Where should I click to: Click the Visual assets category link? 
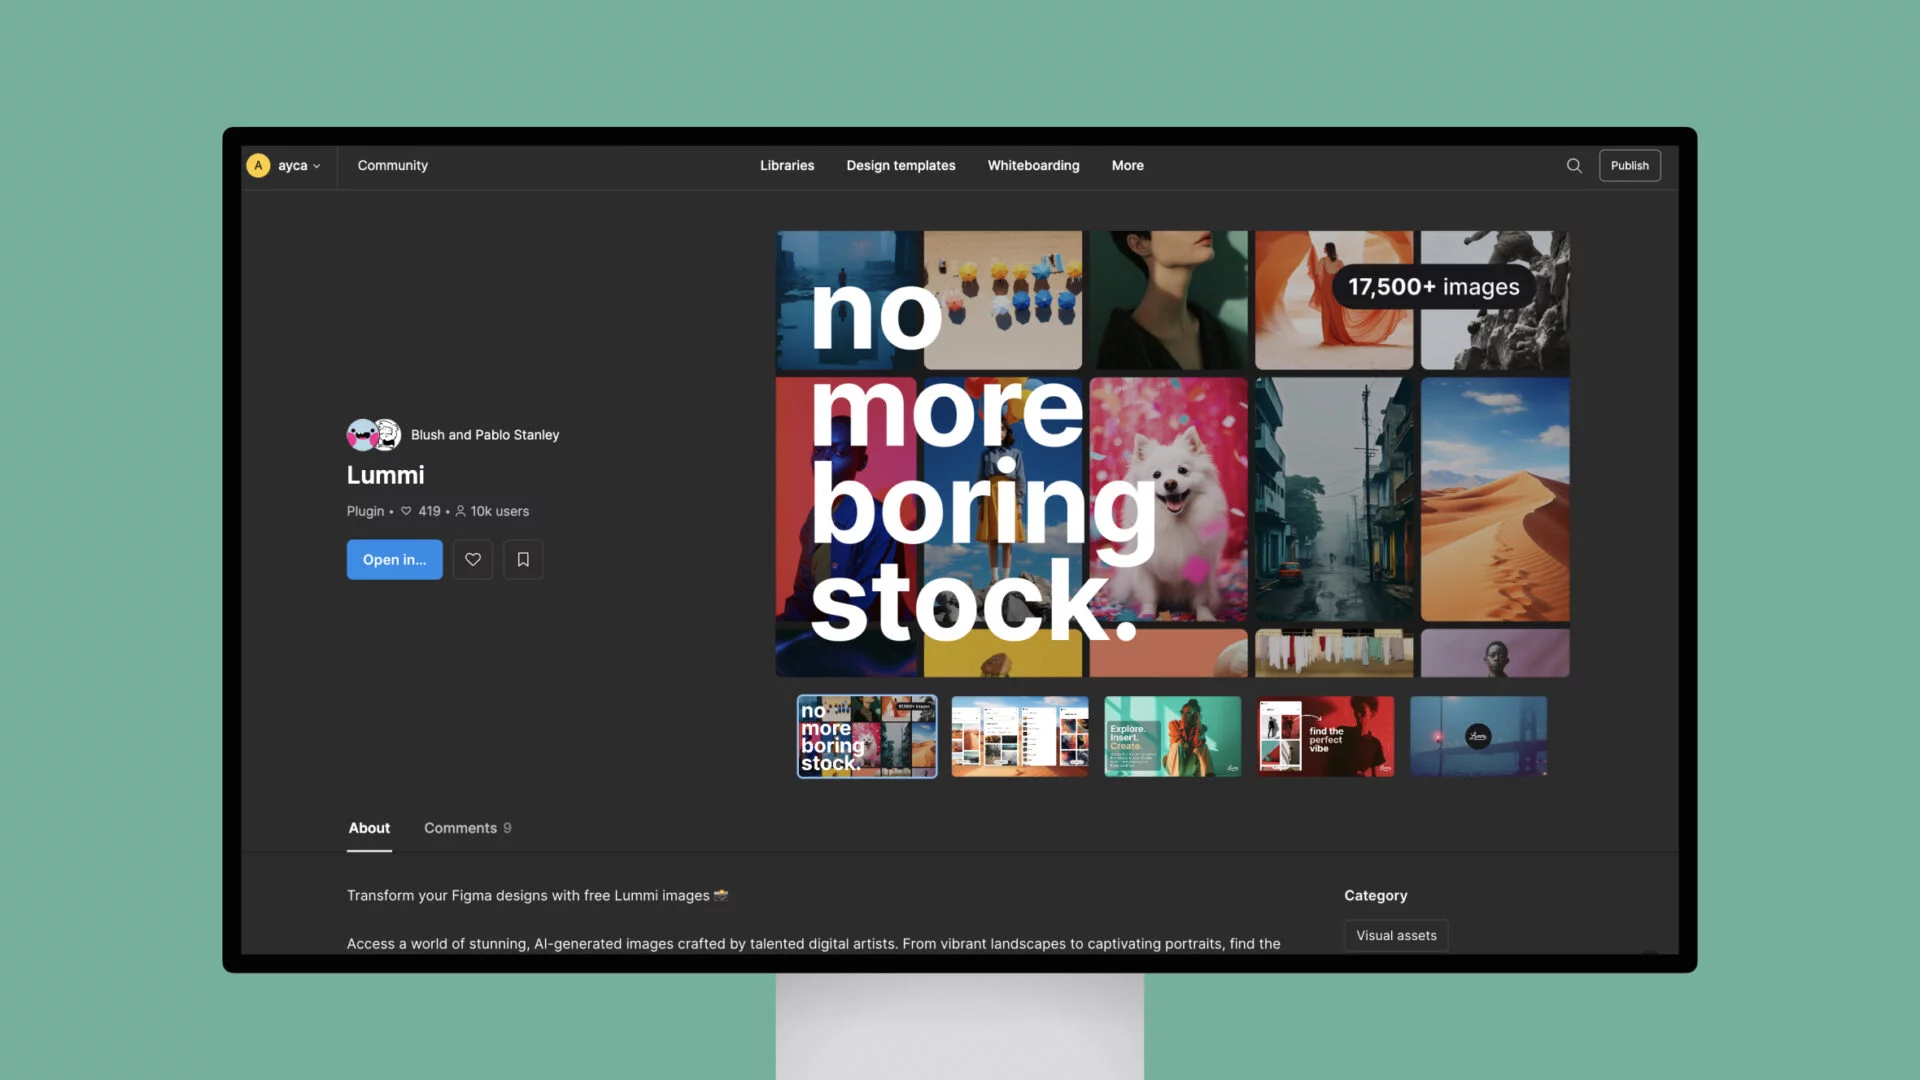tap(1395, 935)
